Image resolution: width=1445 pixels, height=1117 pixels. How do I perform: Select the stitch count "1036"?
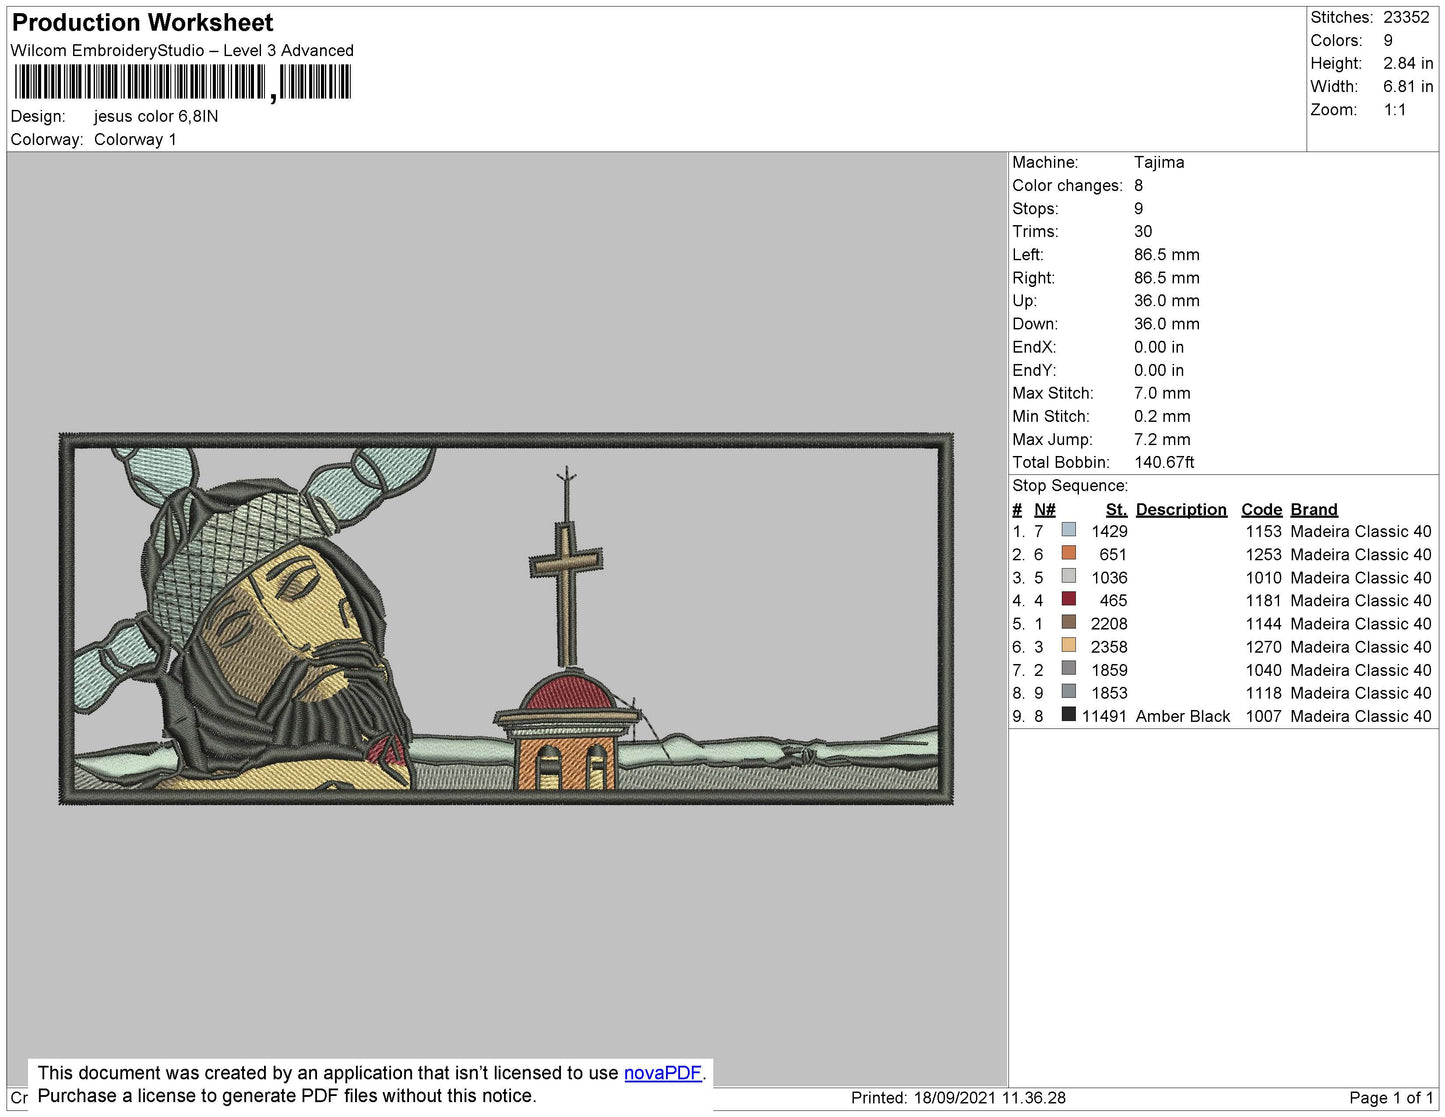click(1109, 578)
